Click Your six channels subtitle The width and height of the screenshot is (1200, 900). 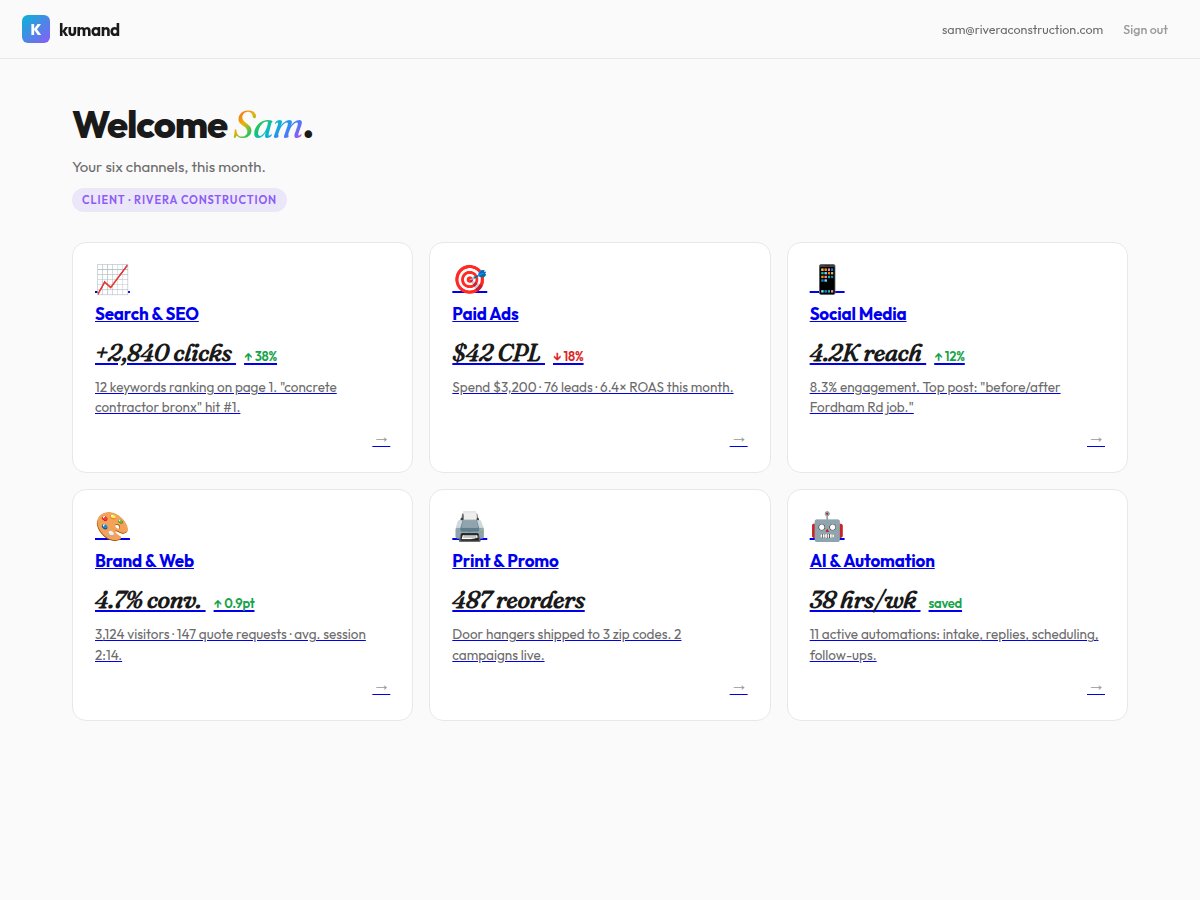[169, 167]
